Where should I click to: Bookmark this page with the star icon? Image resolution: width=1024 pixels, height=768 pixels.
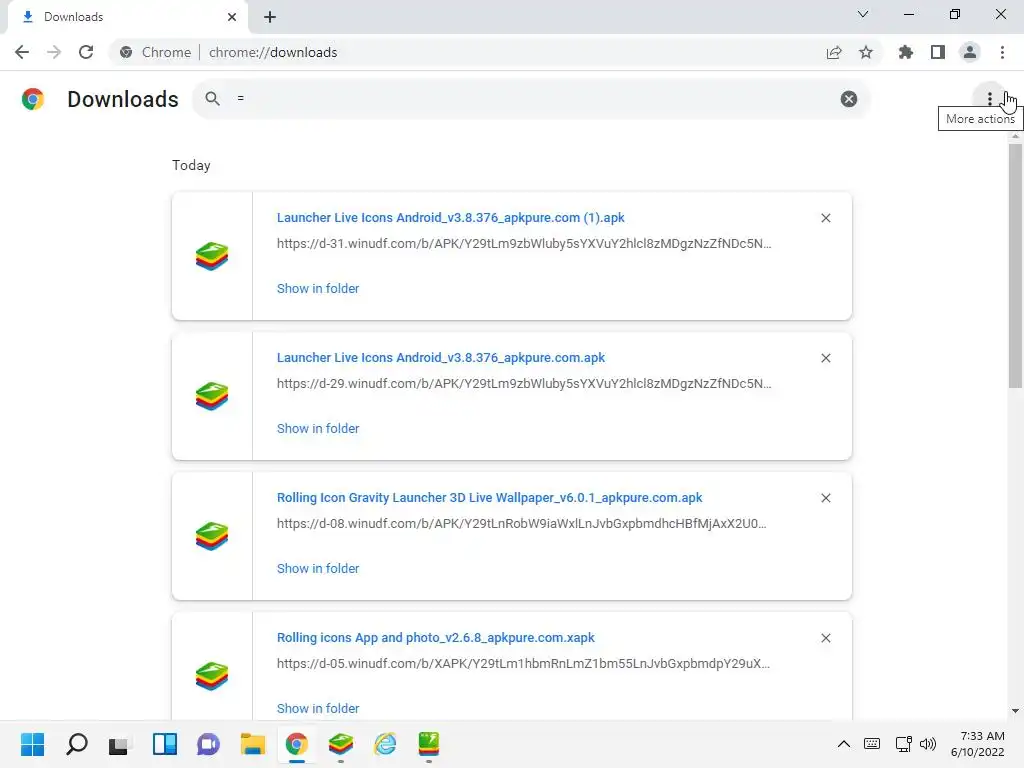click(866, 52)
